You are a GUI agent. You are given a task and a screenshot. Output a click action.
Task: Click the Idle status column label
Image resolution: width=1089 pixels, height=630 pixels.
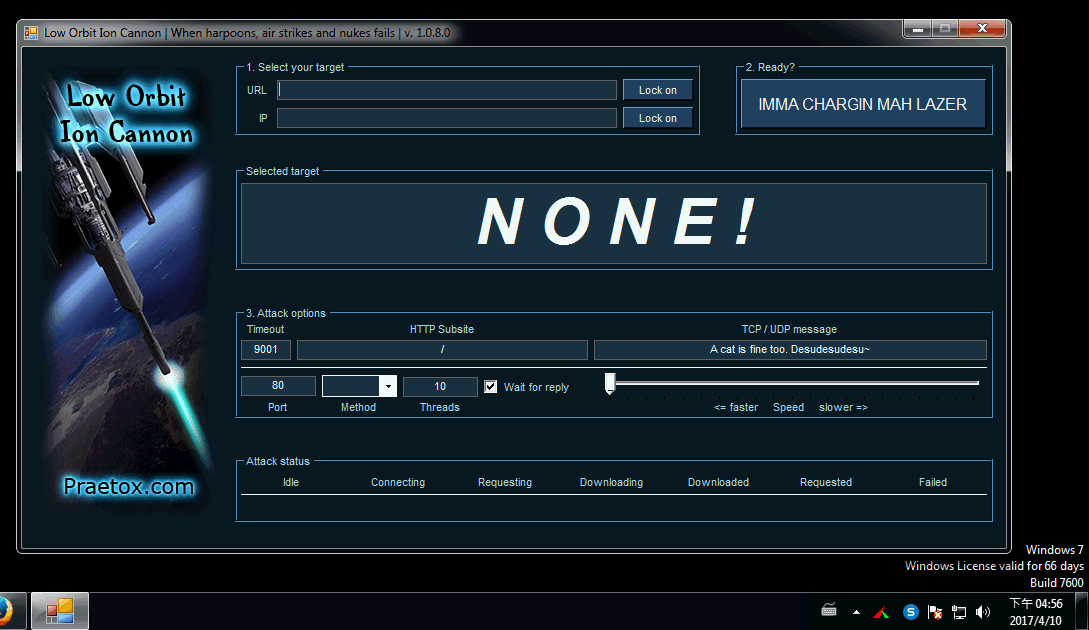(x=291, y=482)
